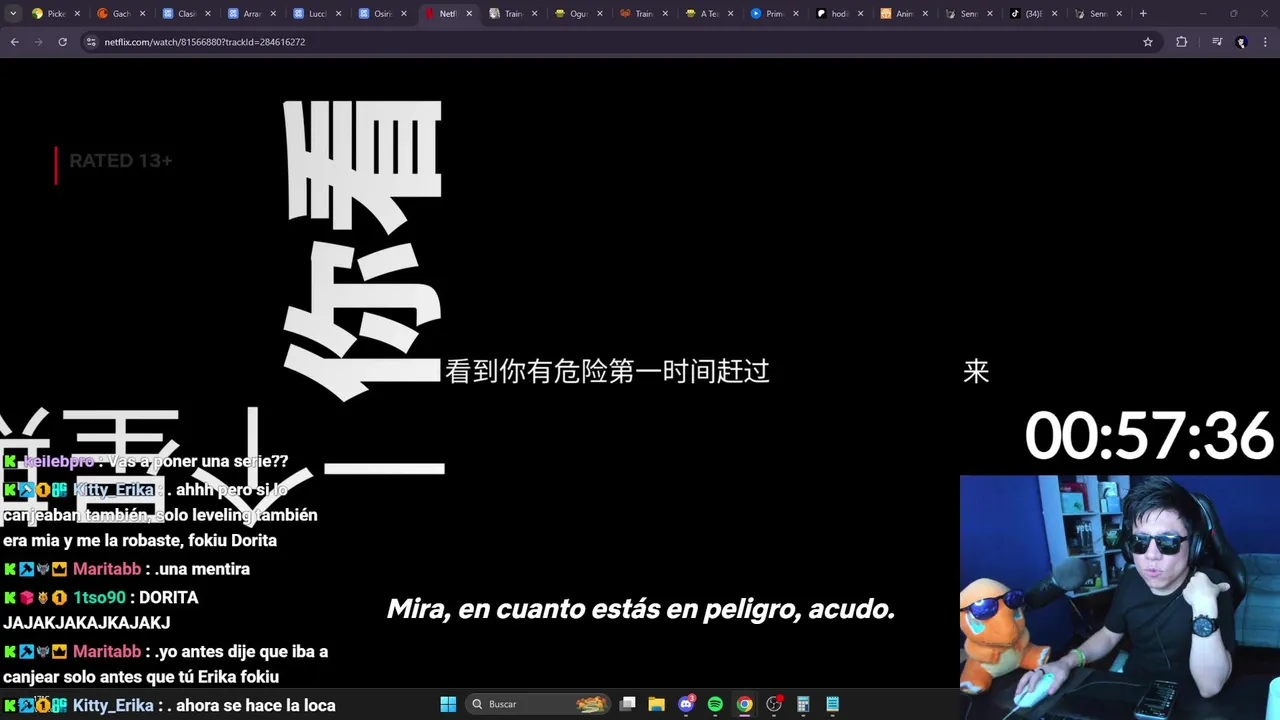Bookmark this page with the star

pos(1148,42)
